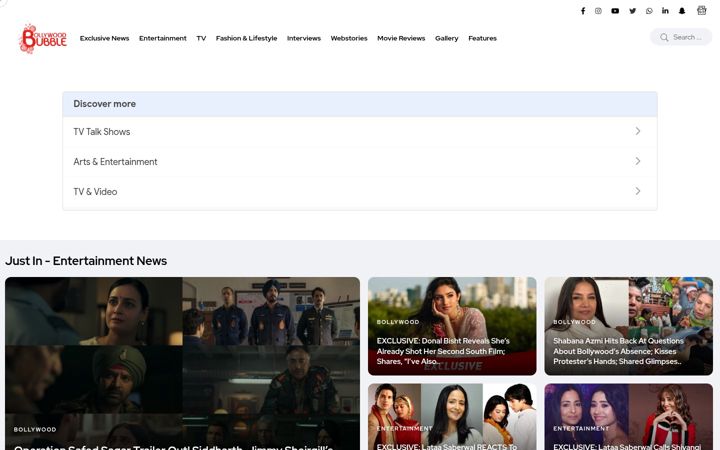Open the Exclusive News menu
Screen dimensions: 720x450
[104, 38]
